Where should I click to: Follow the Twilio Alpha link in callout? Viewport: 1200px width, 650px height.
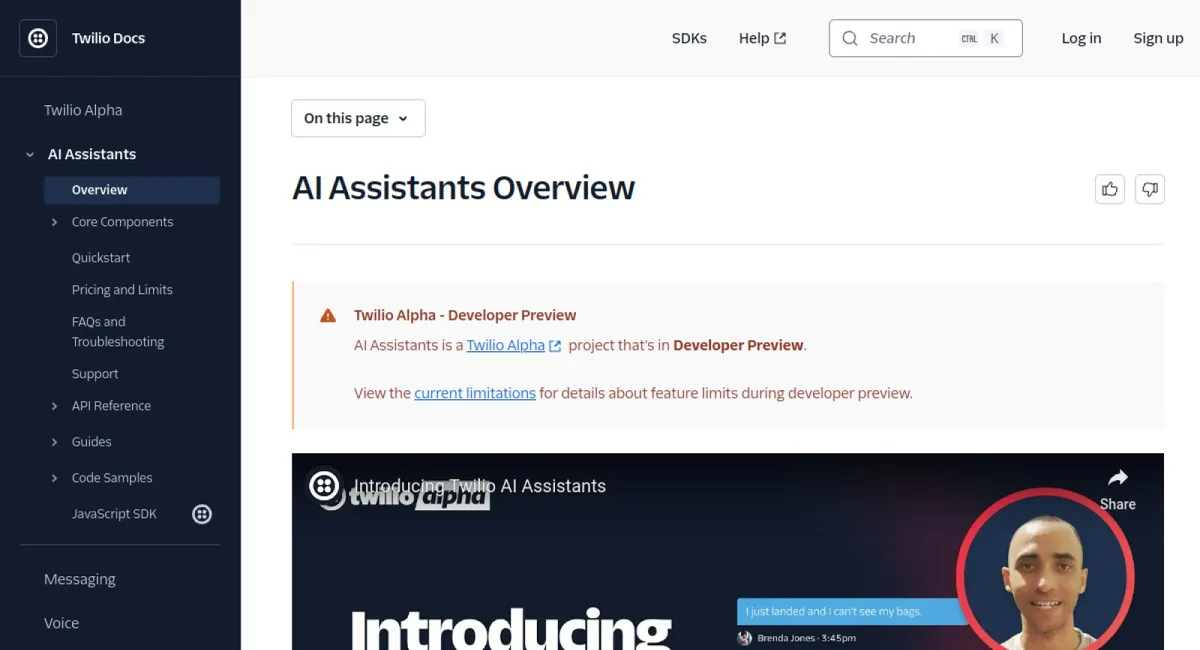(506, 345)
